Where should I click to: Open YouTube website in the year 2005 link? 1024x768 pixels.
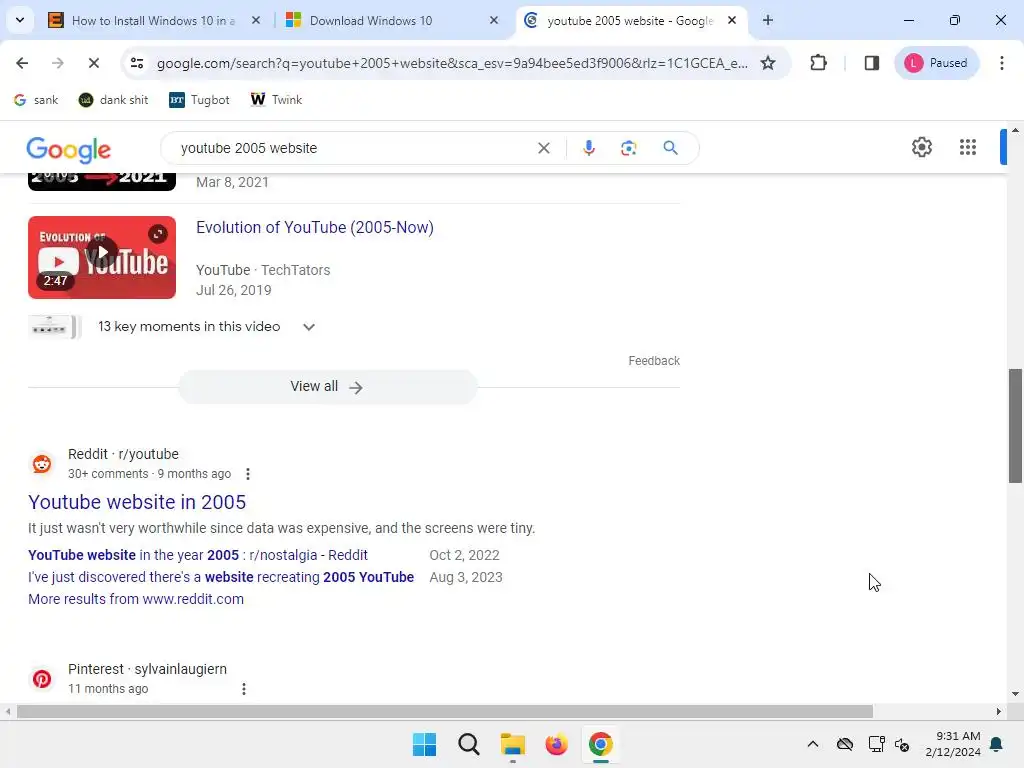tap(198, 555)
